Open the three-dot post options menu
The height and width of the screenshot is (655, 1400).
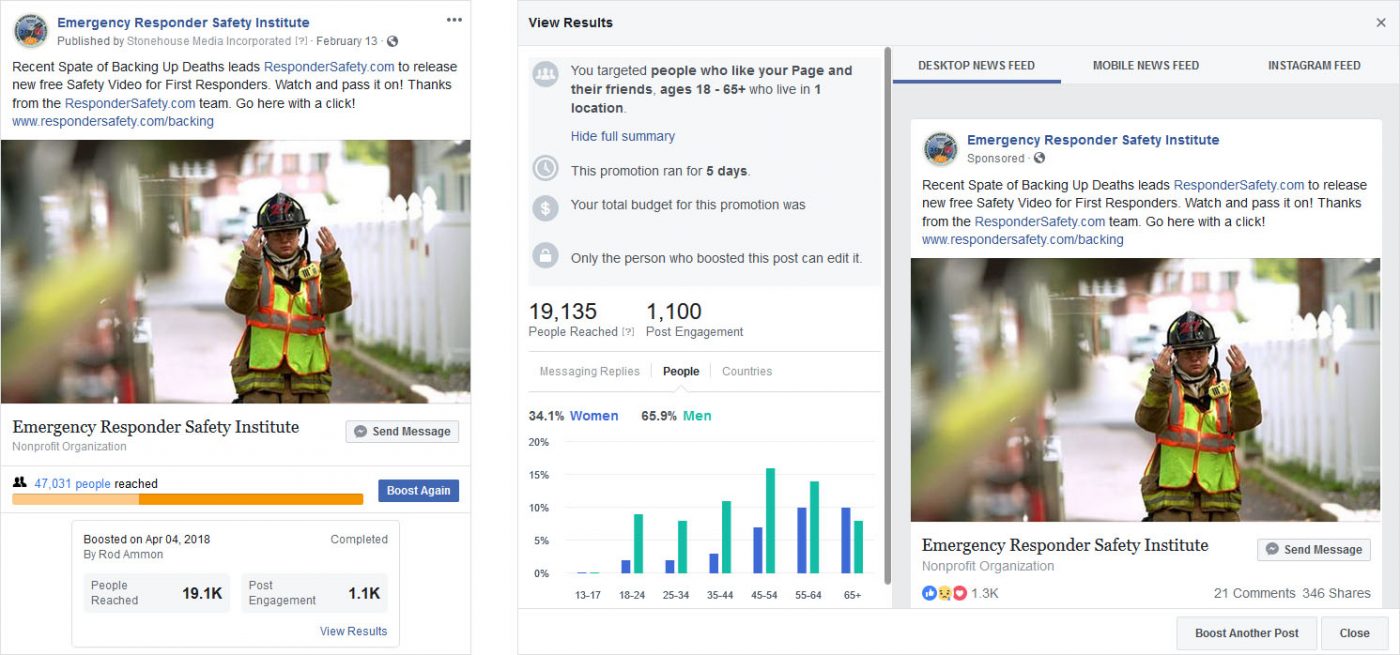coord(454,20)
